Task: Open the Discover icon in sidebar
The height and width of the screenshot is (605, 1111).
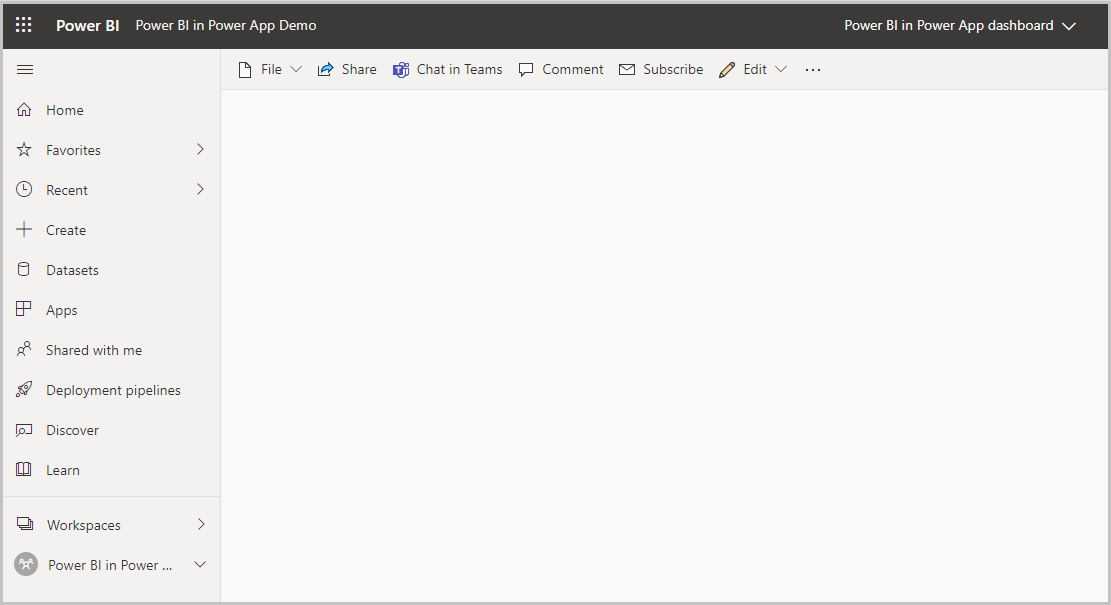Action: (23, 429)
